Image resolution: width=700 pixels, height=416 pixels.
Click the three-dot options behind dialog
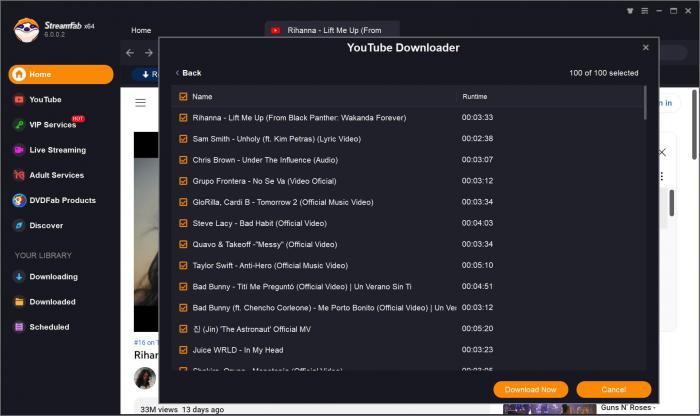(x=662, y=176)
